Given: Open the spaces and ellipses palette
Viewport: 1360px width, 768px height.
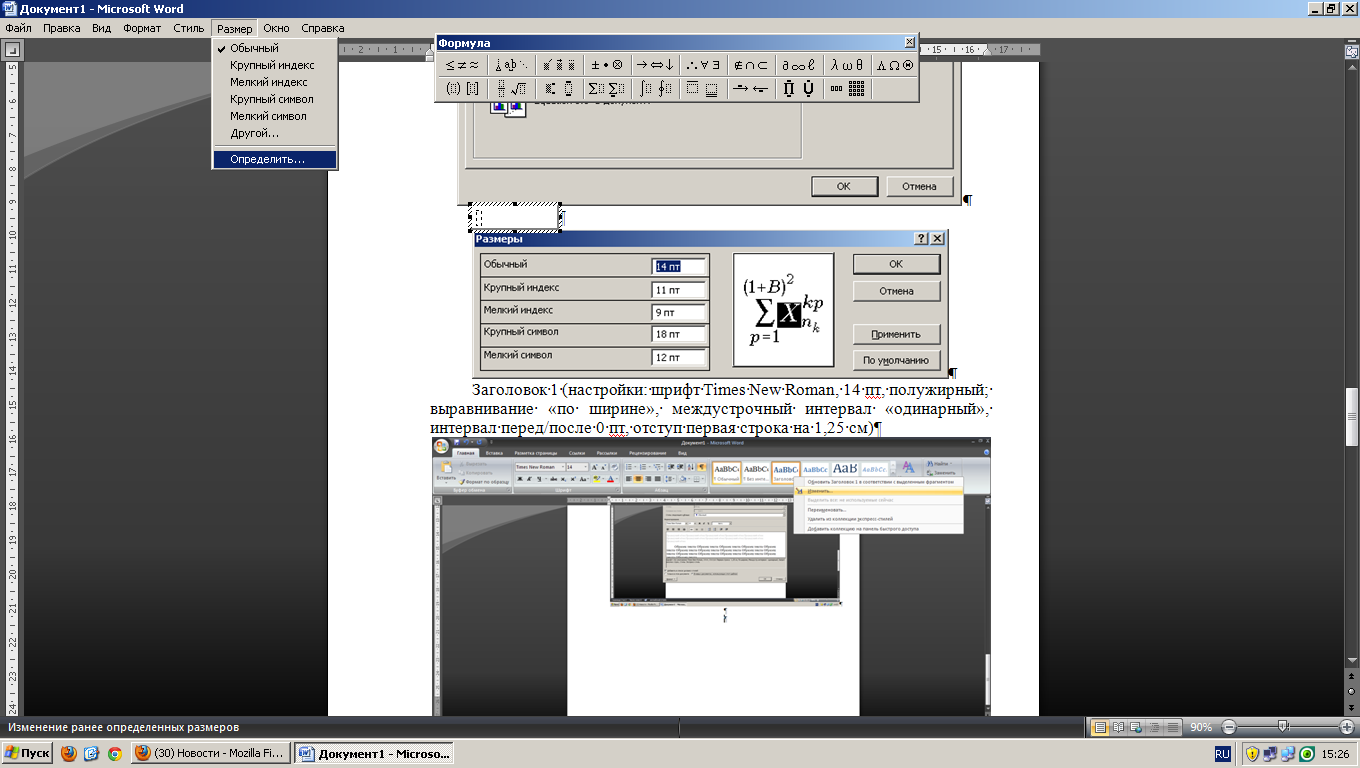Looking at the screenshot, I should [x=510, y=65].
